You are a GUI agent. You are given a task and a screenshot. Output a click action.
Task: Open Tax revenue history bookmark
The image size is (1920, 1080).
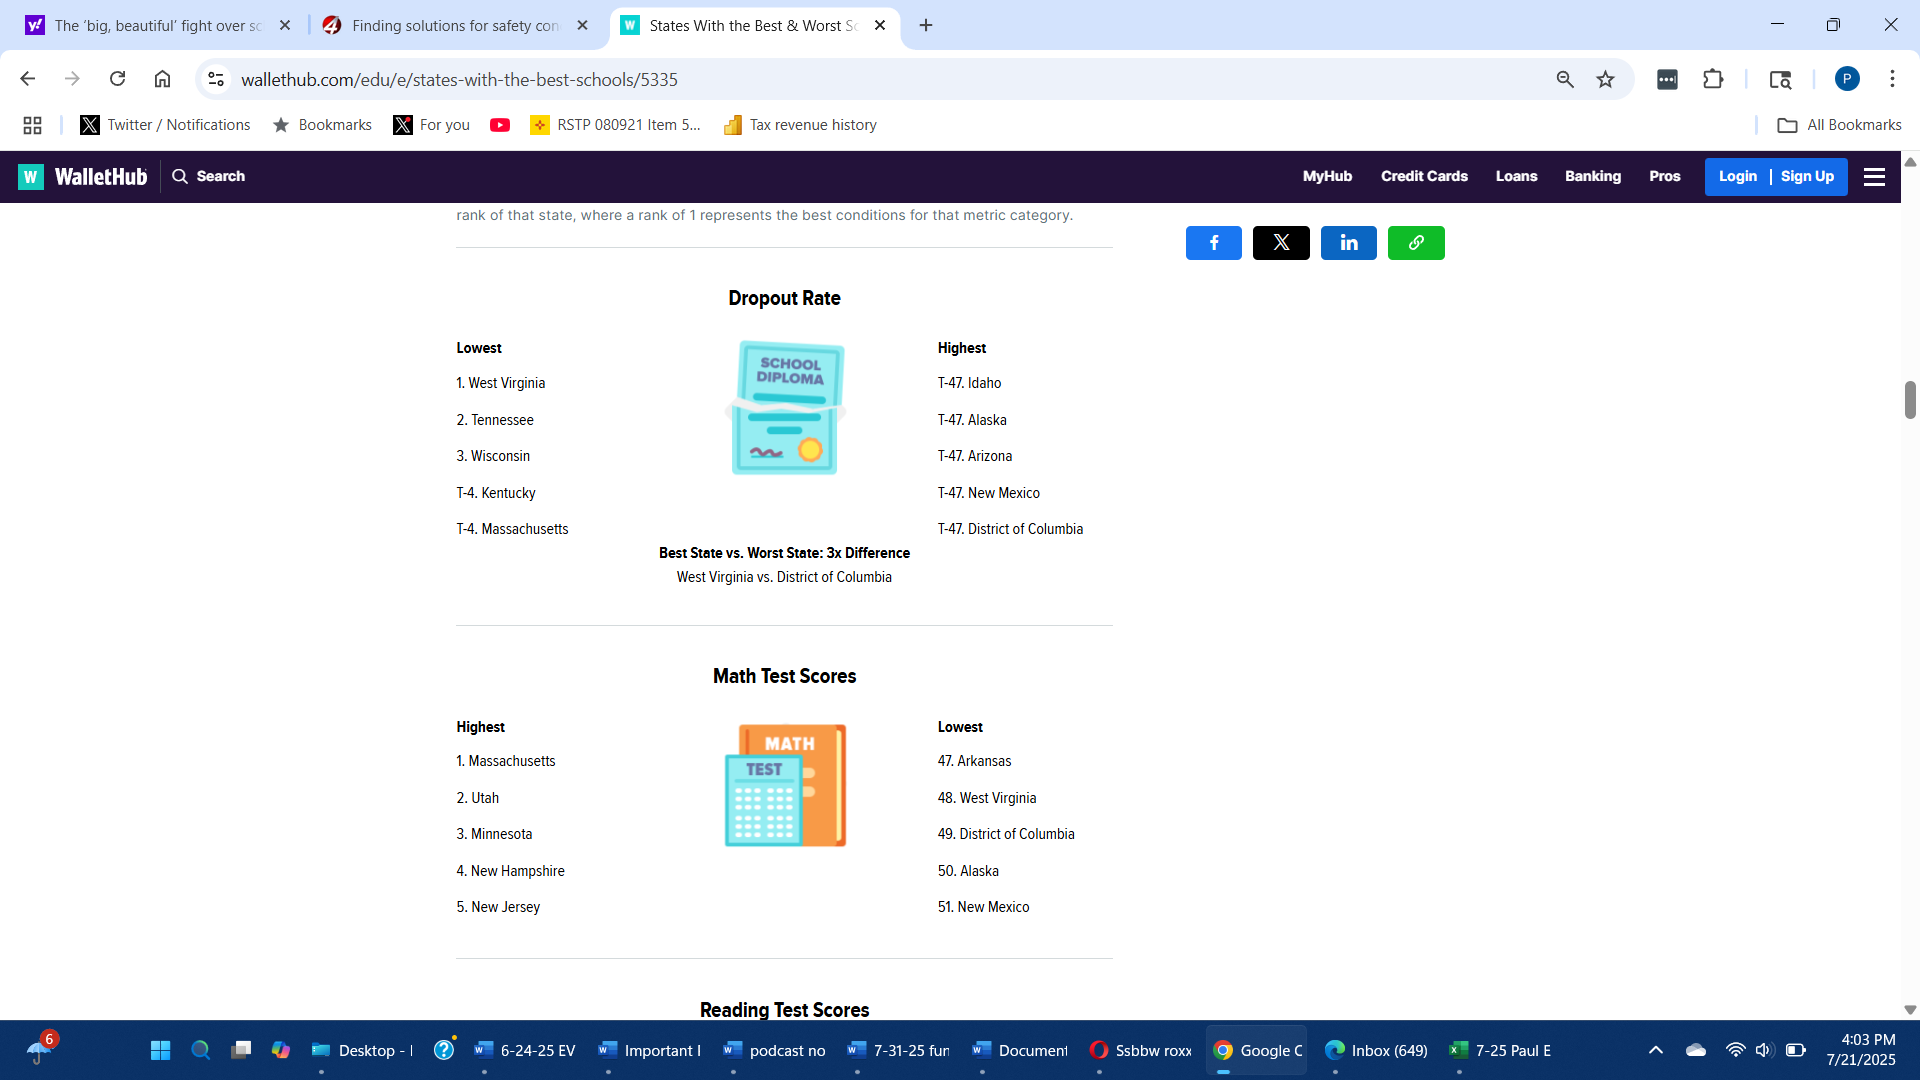(800, 125)
